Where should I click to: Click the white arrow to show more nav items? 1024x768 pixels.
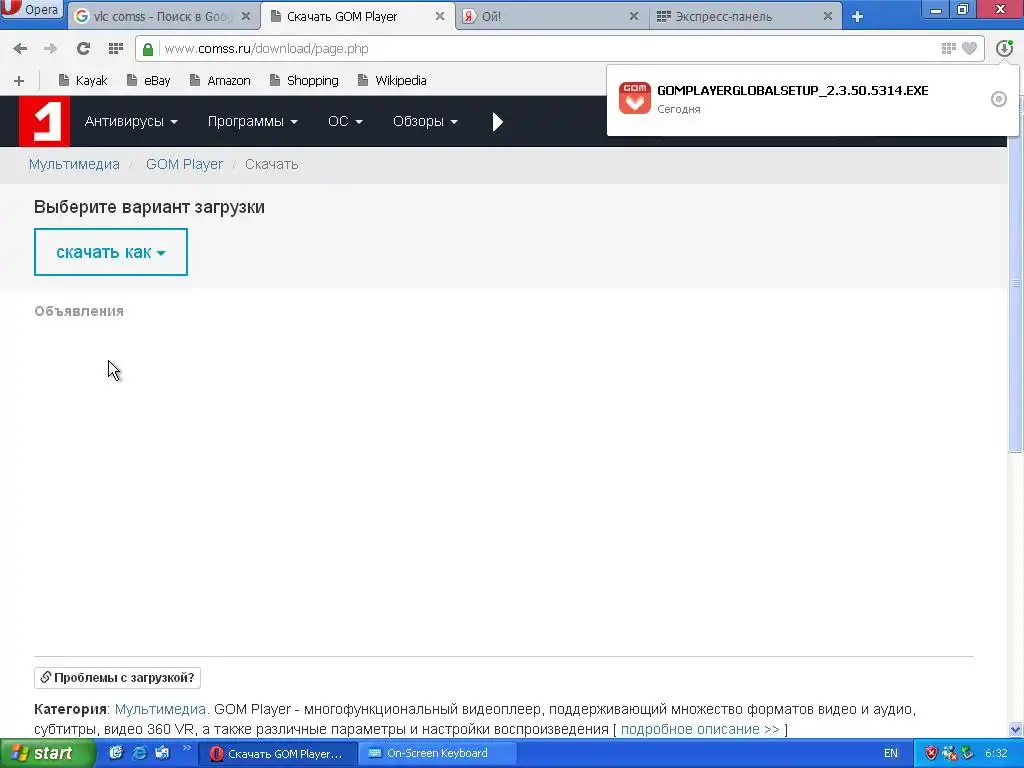click(498, 122)
